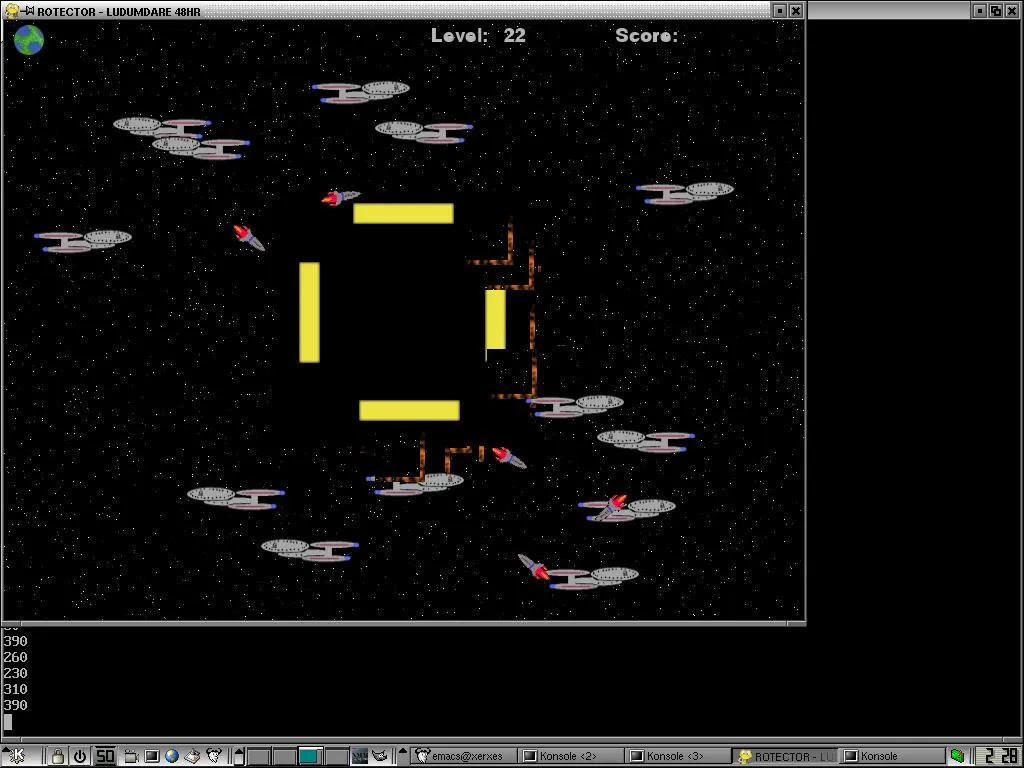Switch to the highlighted teal desktop in pager
This screenshot has height=768, width=1024.
tap(309, 756)
